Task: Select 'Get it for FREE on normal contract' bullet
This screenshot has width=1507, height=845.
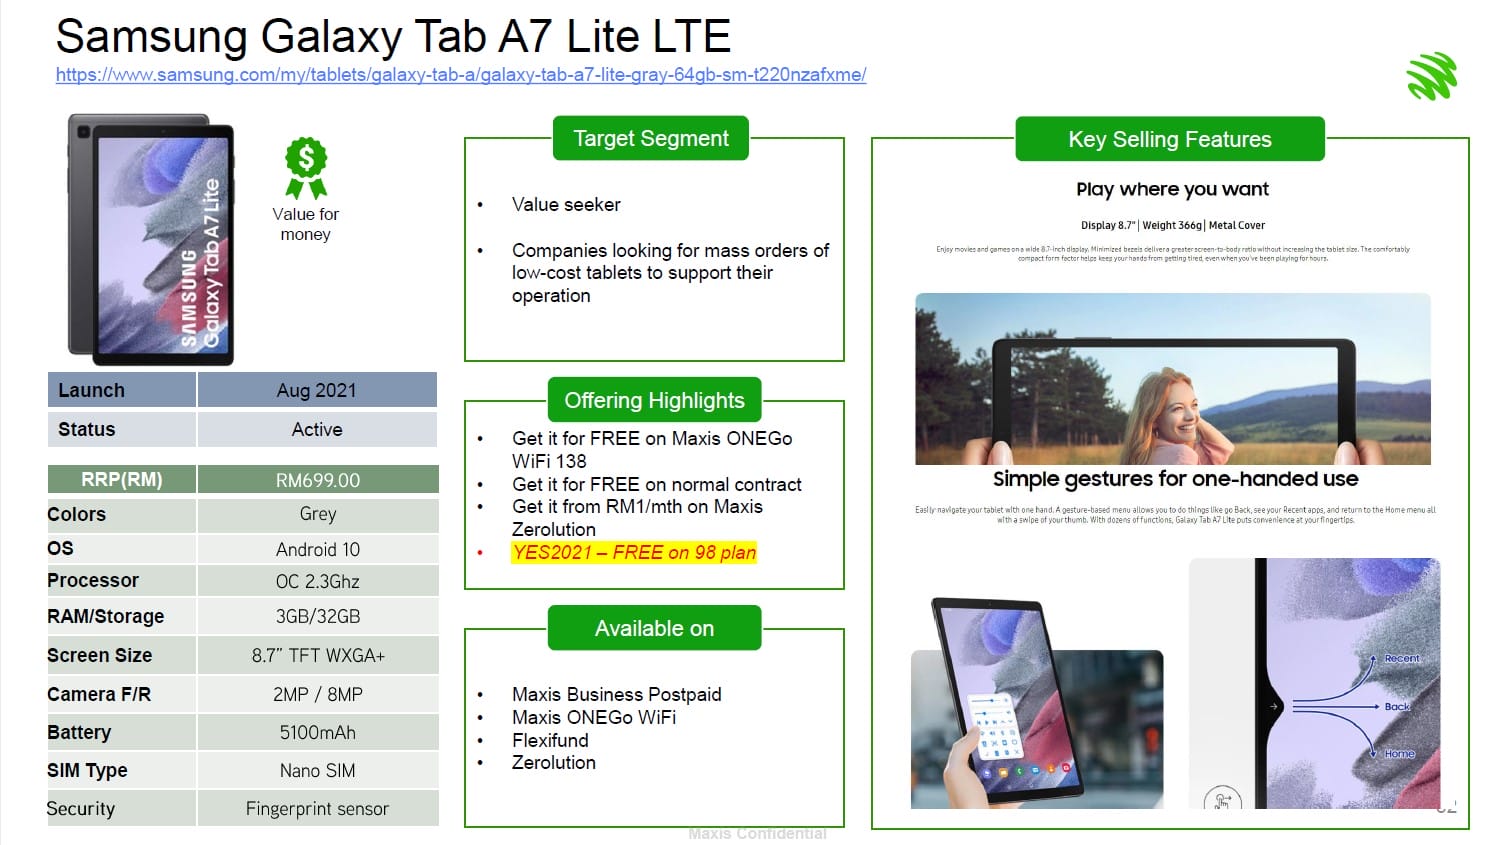Action: [x=657, y=484]
